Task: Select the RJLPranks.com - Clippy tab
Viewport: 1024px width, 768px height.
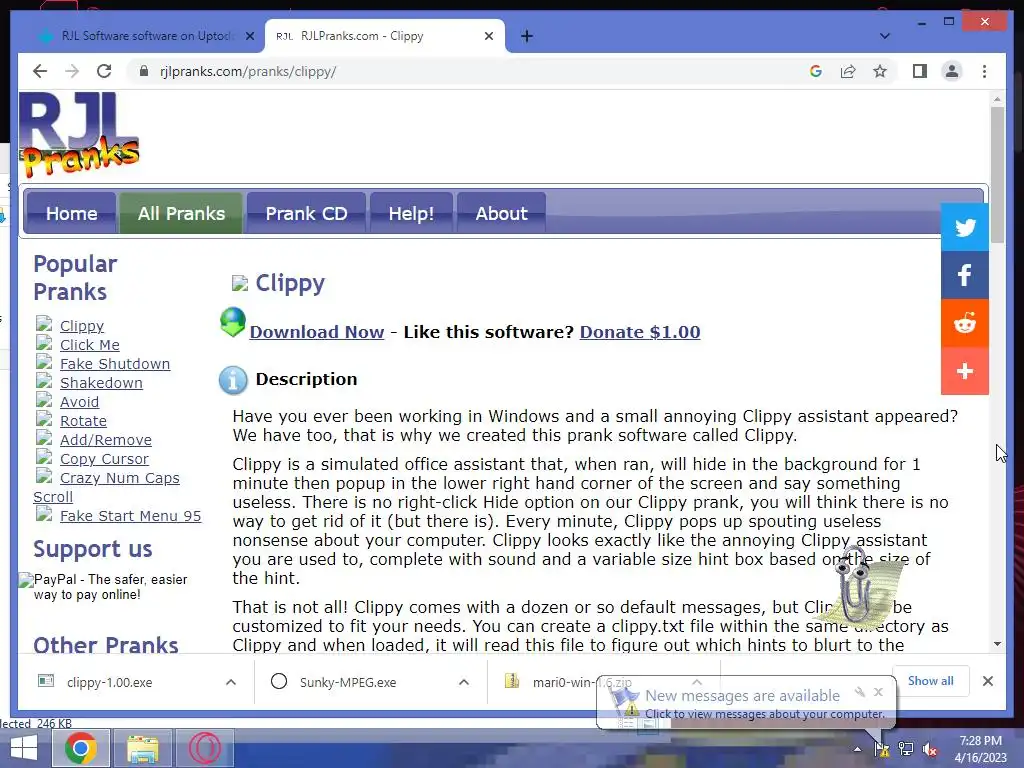Action: (x=385, y=36)
